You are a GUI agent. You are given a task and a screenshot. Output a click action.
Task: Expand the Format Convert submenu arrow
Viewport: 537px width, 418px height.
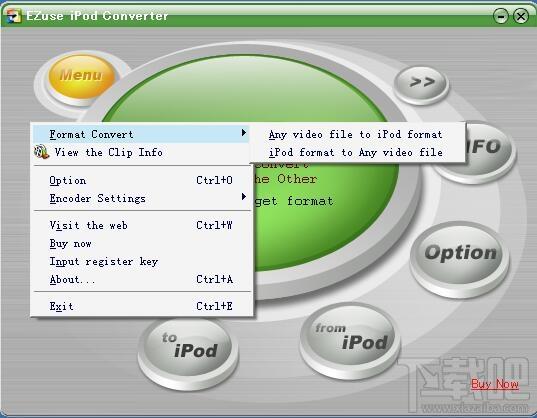[x=243, y=132]
